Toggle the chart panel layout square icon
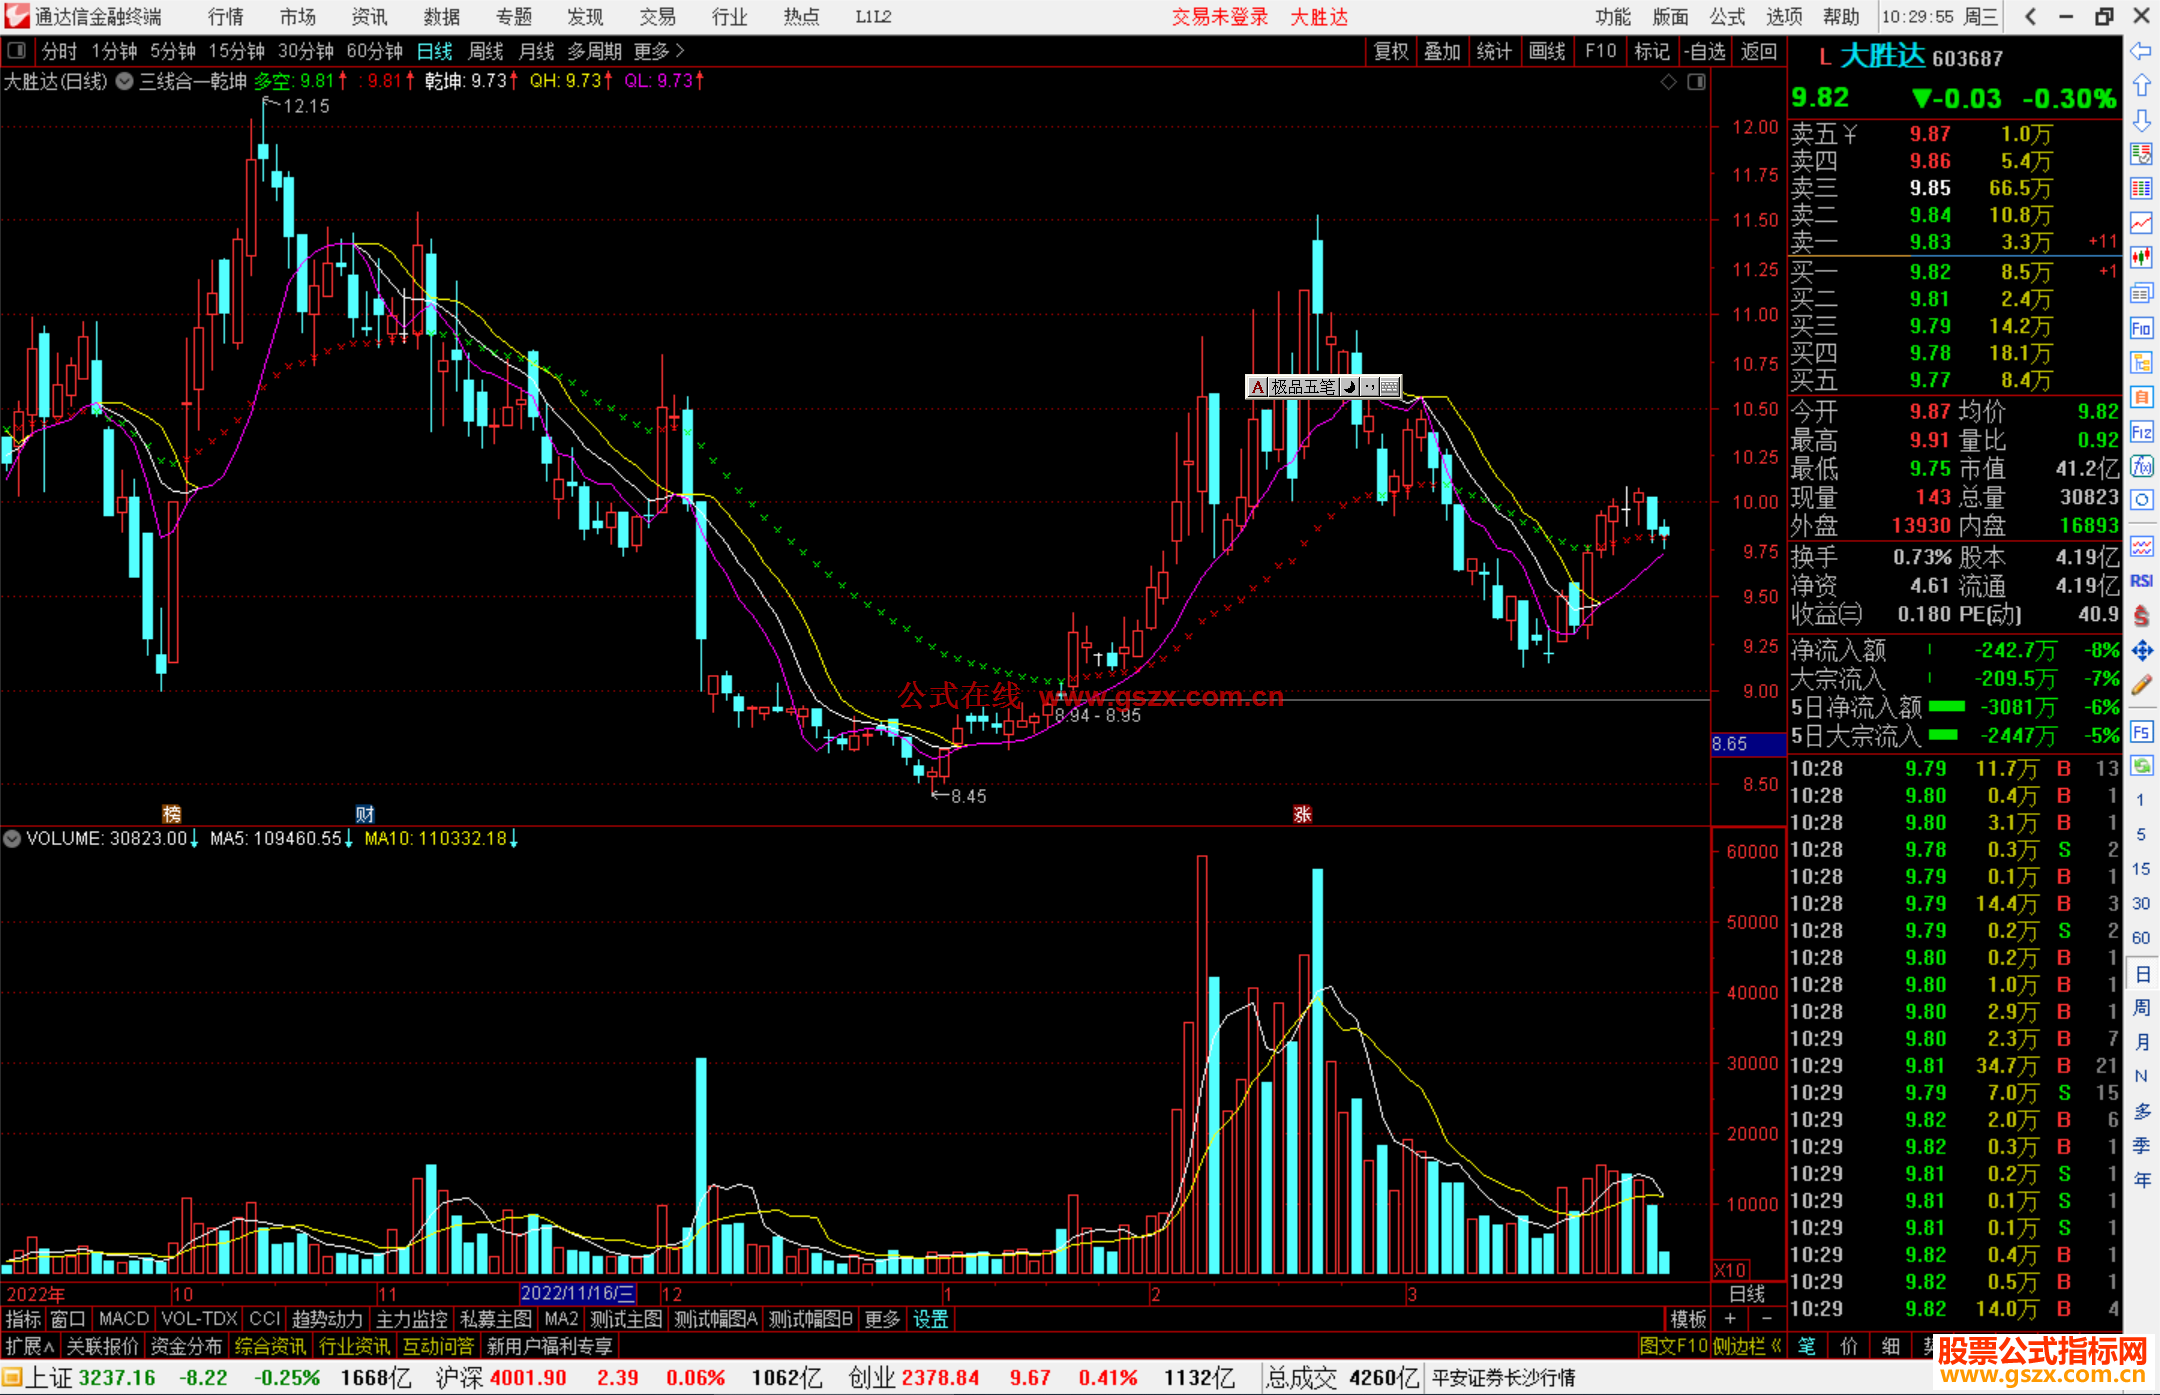 click(x=1696, y=82)
